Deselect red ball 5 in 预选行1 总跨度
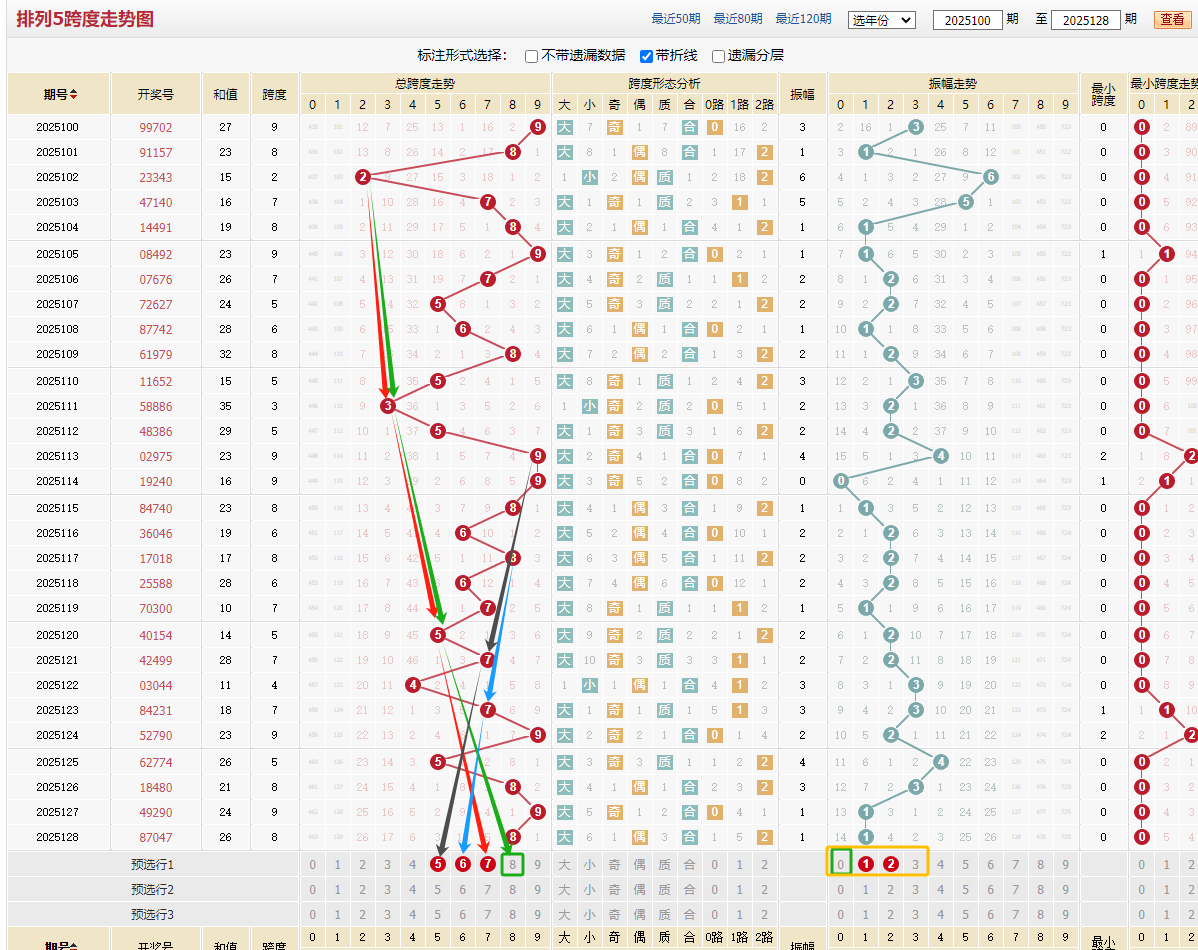The width and height of the screenshot is (1198, 950). coord(438,864)
